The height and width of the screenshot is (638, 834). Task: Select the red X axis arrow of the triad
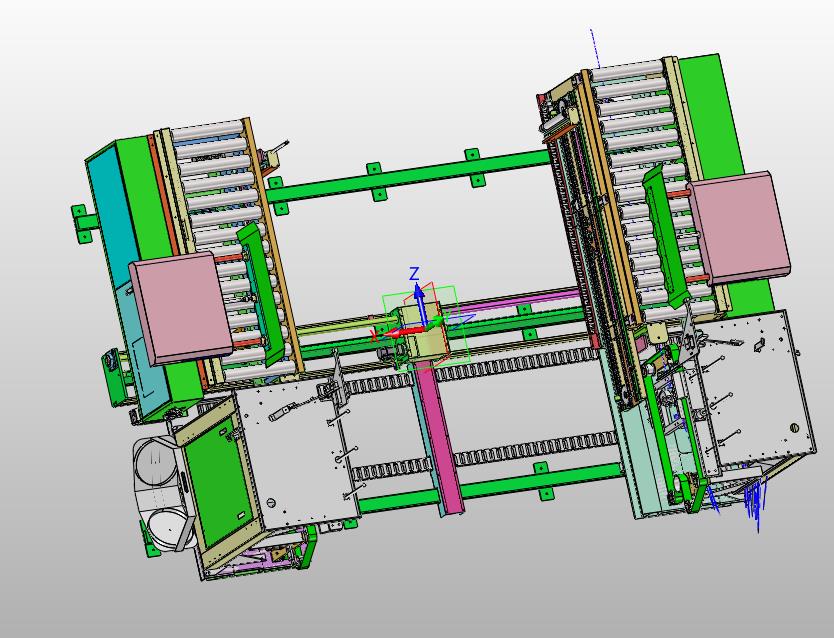[x=403, y=333]
